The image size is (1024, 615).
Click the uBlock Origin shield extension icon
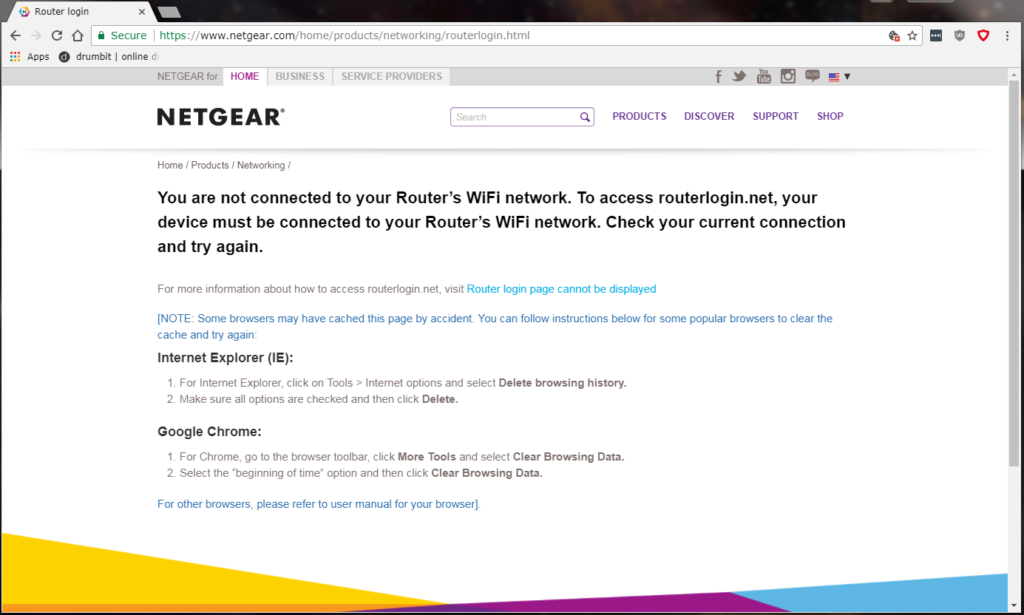960,35
